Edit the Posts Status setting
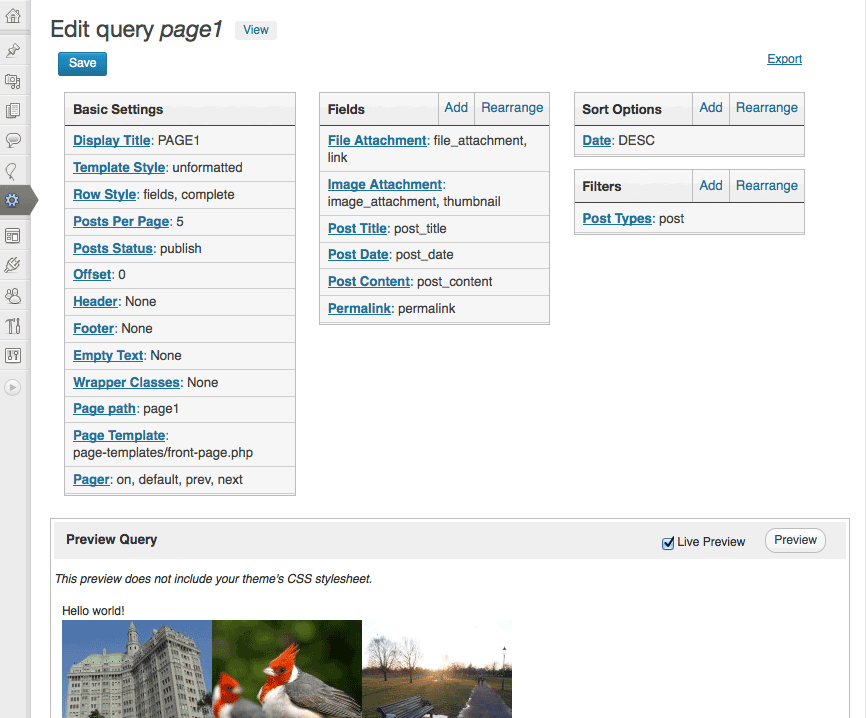866x718 pixels. [x=113, y=249]
